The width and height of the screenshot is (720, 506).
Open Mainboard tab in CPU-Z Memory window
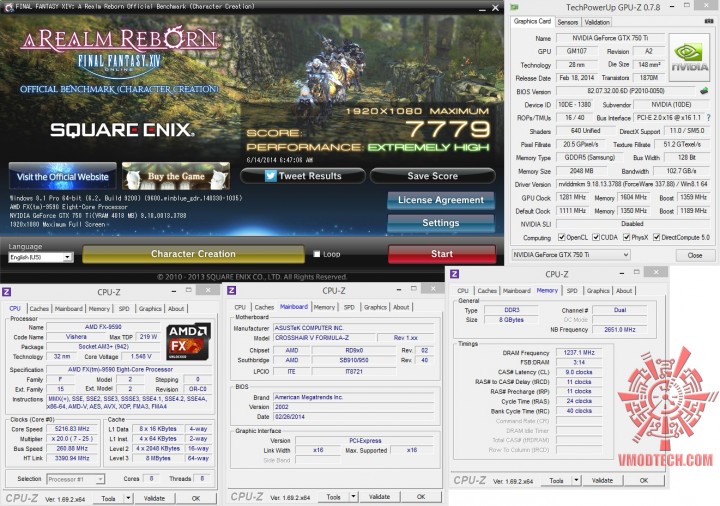(517, 291)
